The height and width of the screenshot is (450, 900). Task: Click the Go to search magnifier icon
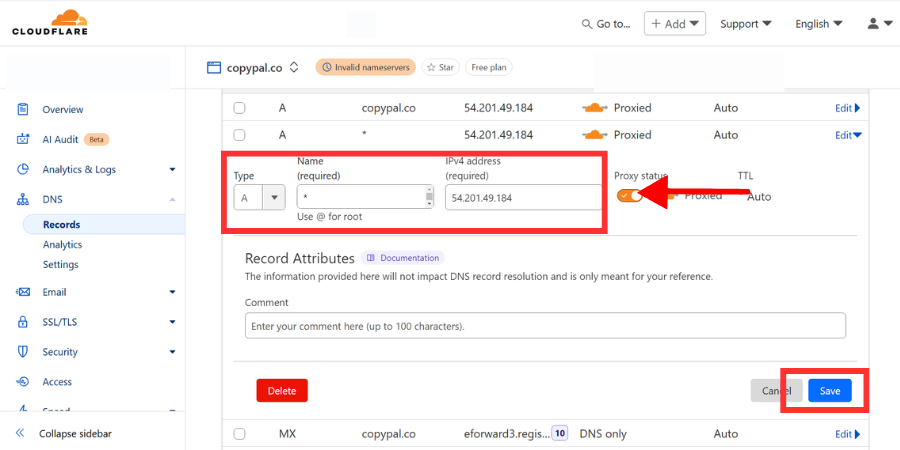[x=587, y=24]
